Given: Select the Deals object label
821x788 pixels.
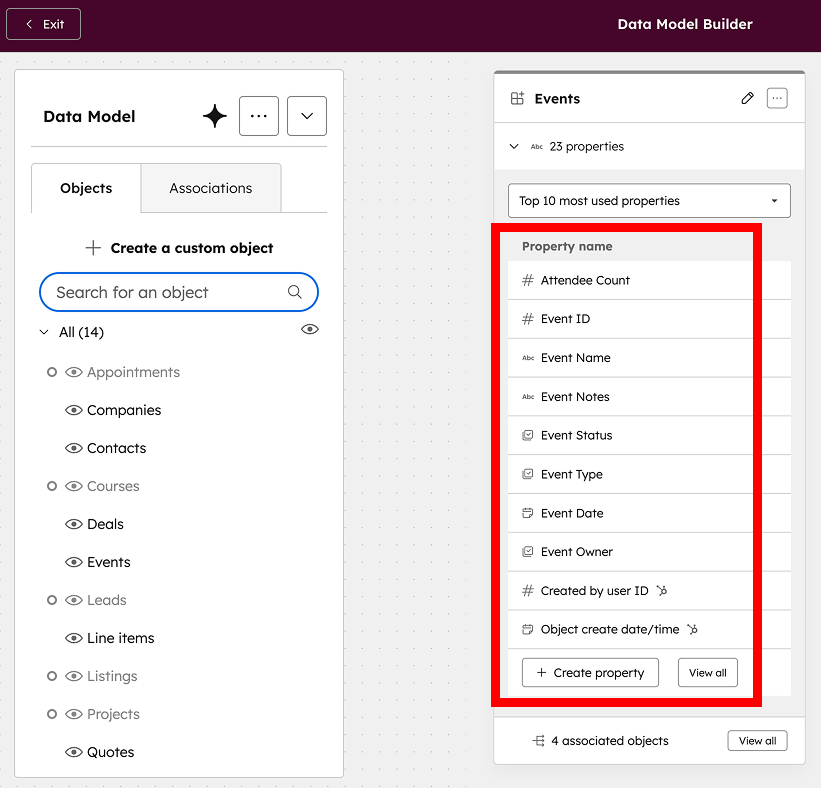Looking at the screenshot, I should point(105,524).
